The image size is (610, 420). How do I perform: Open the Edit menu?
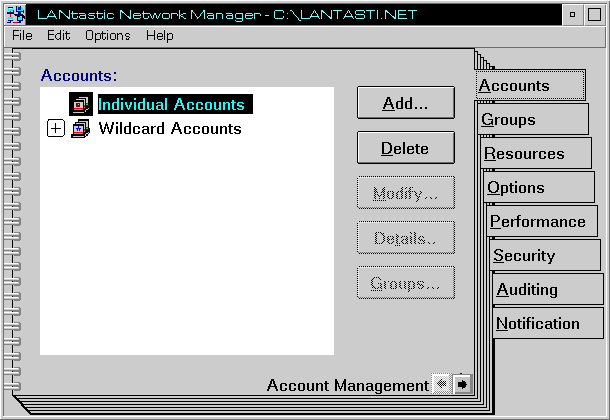[58, 36]
